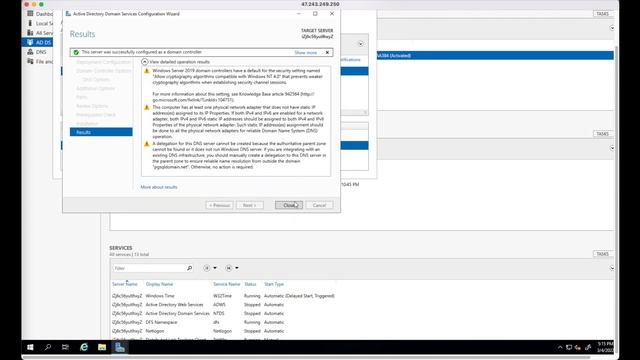Dismiss the success banner with X
This screenshot has width=640, height=360.
click(327, 52)
